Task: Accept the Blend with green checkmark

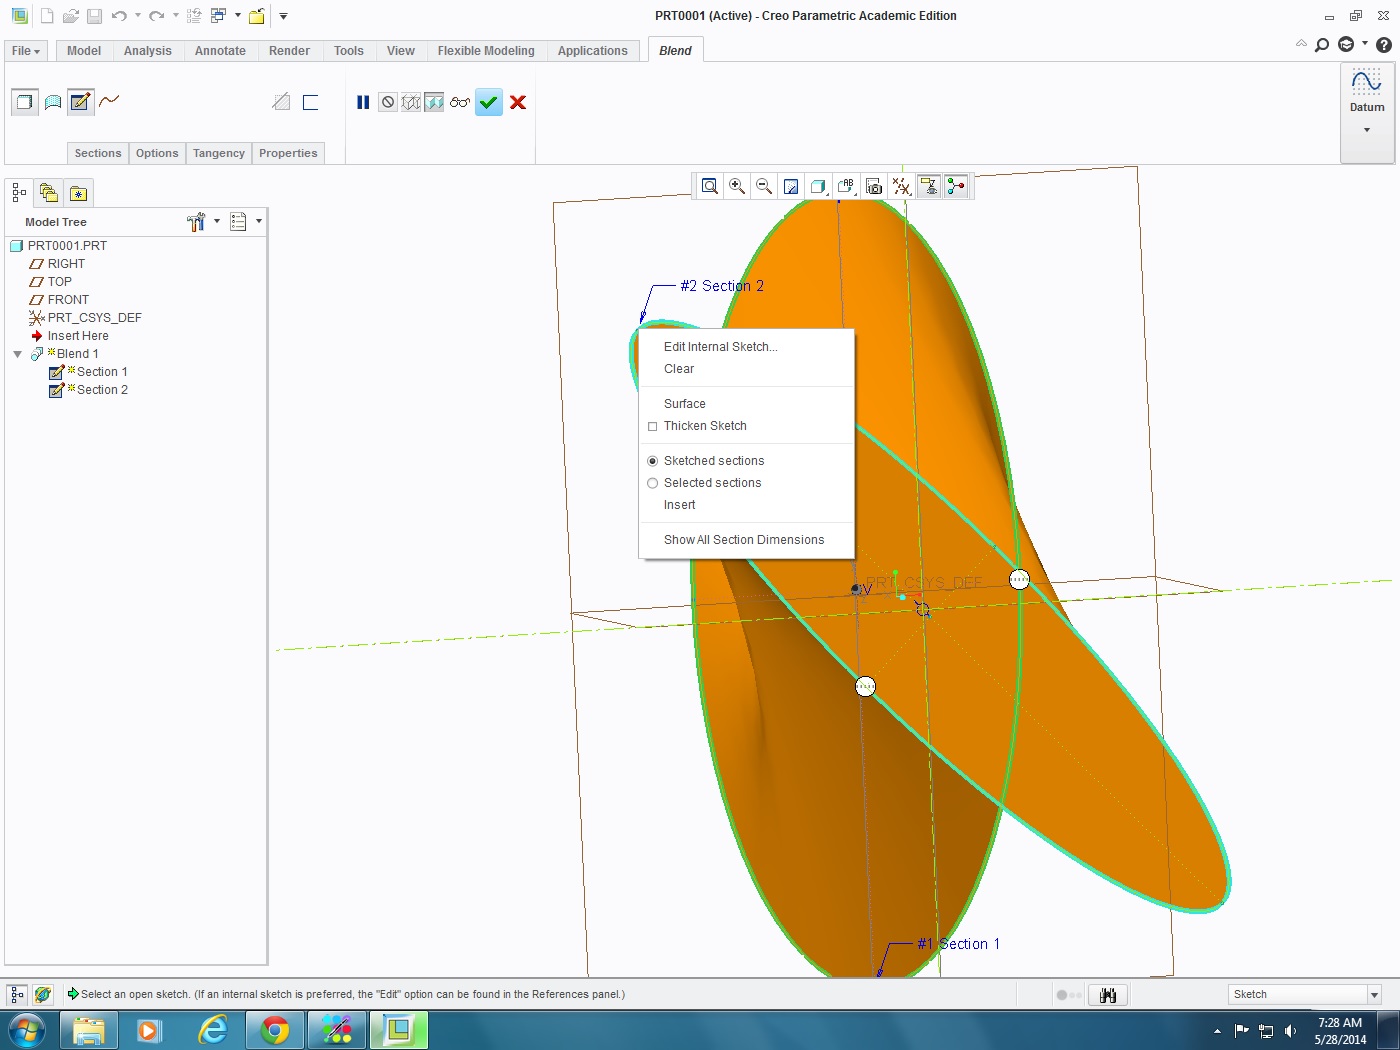Action: [x=488, y=102]
